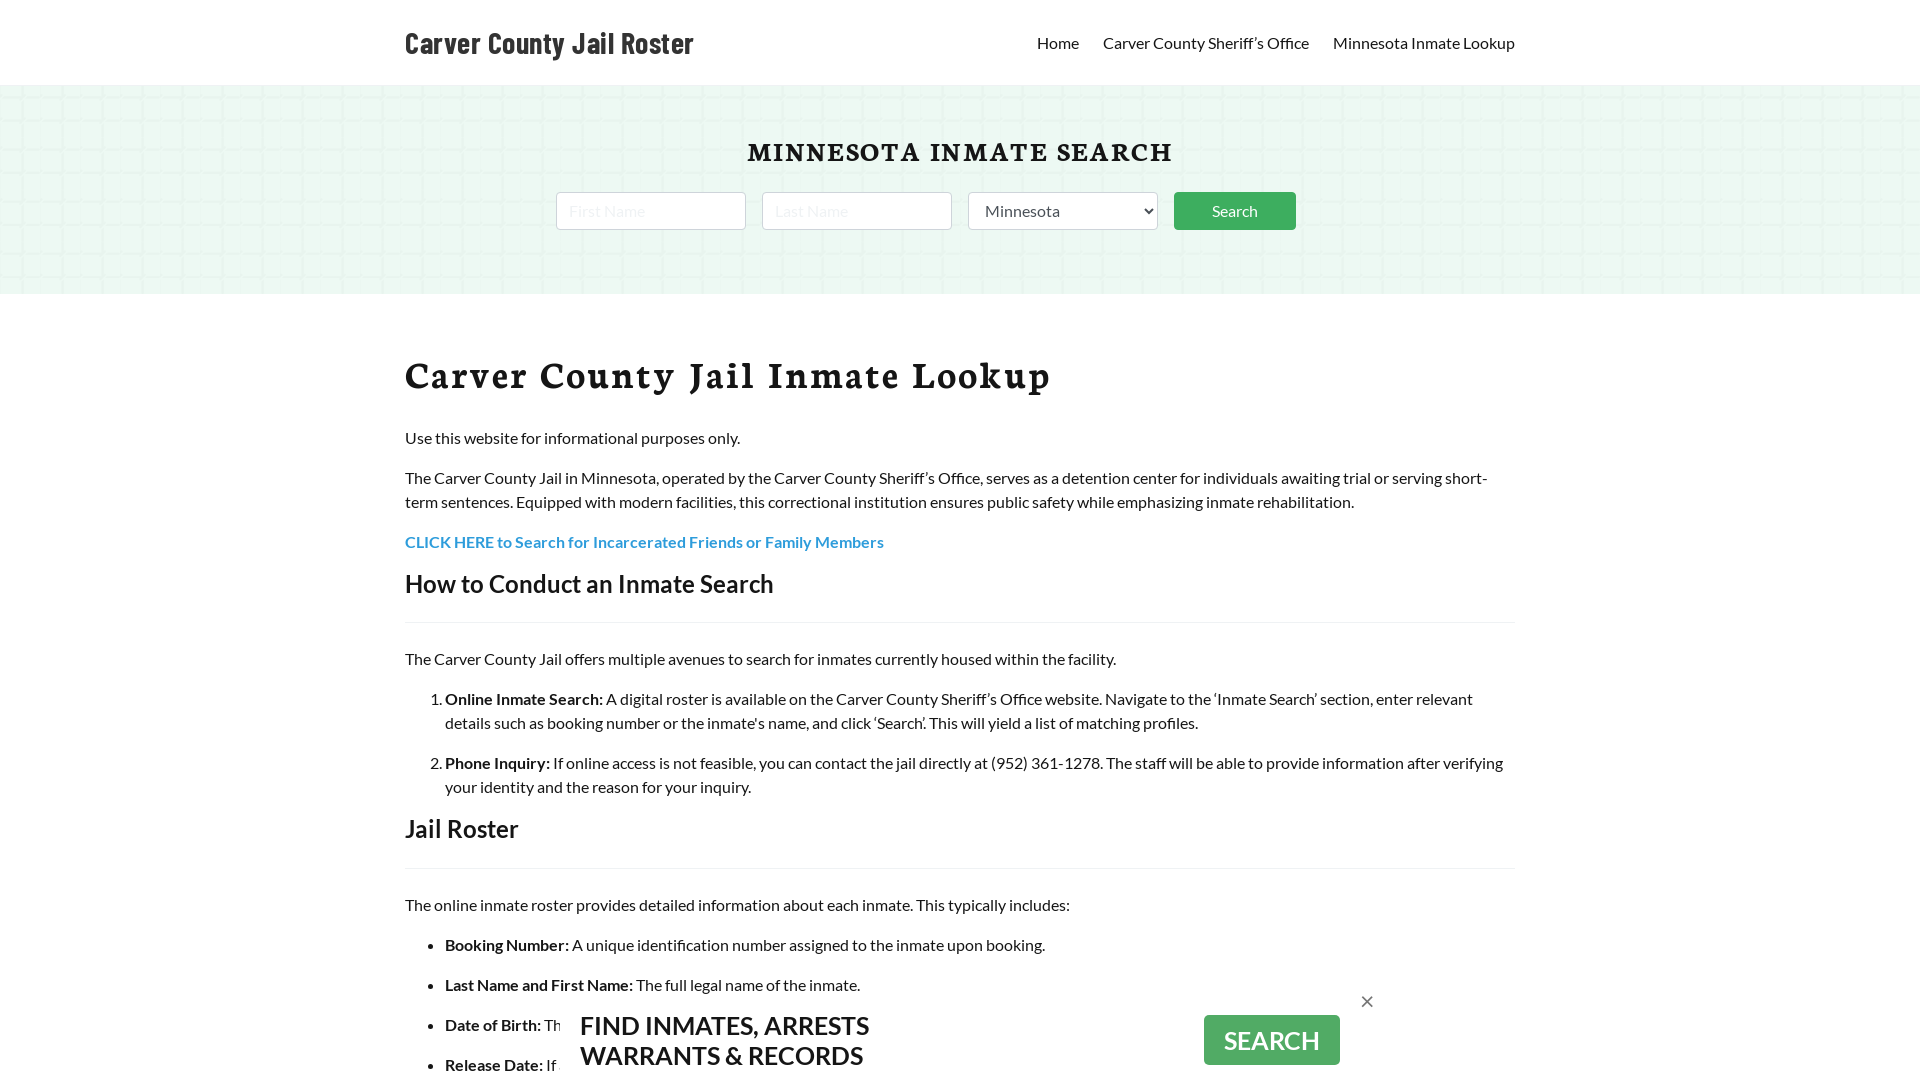Click 'CLICK HERE to Search for Incarcerated' link
Screen dimensions: 1920x1080
644,542
